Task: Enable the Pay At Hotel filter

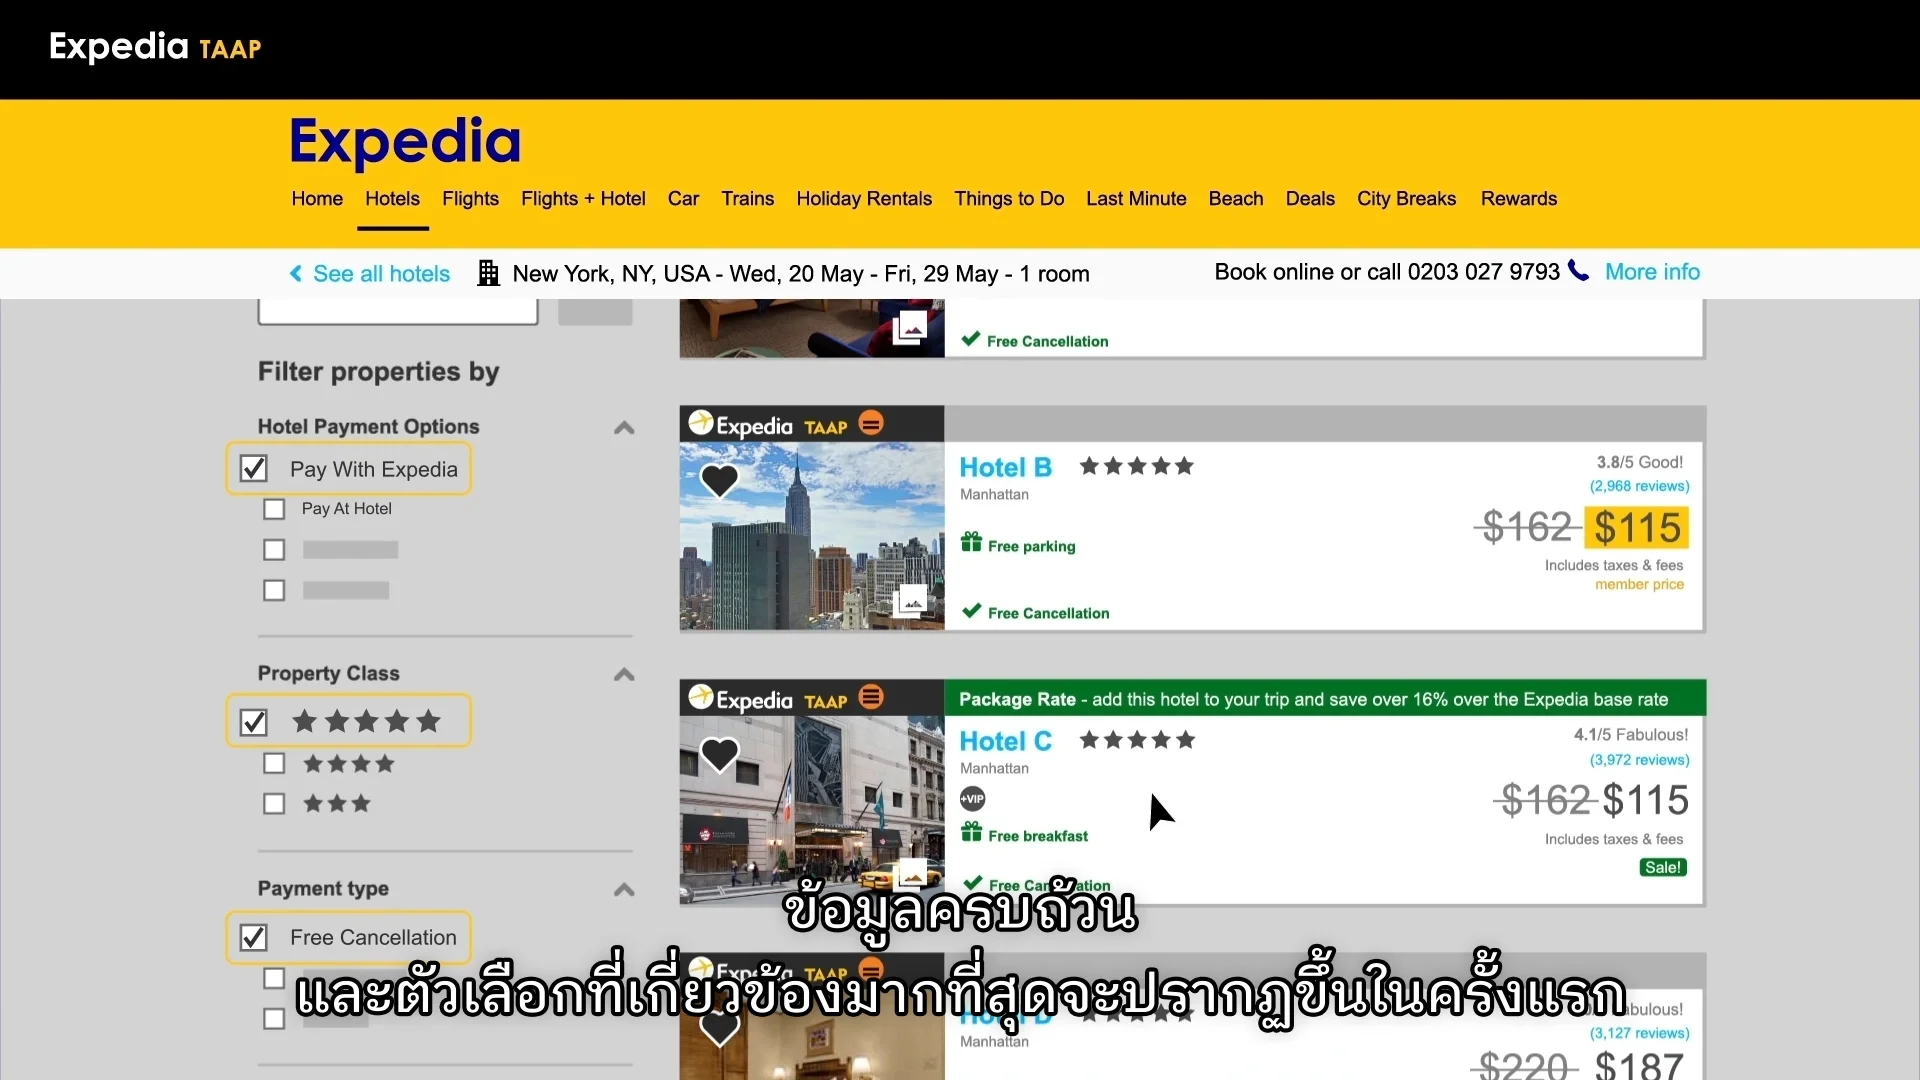Action: click(x=273, y=509)
